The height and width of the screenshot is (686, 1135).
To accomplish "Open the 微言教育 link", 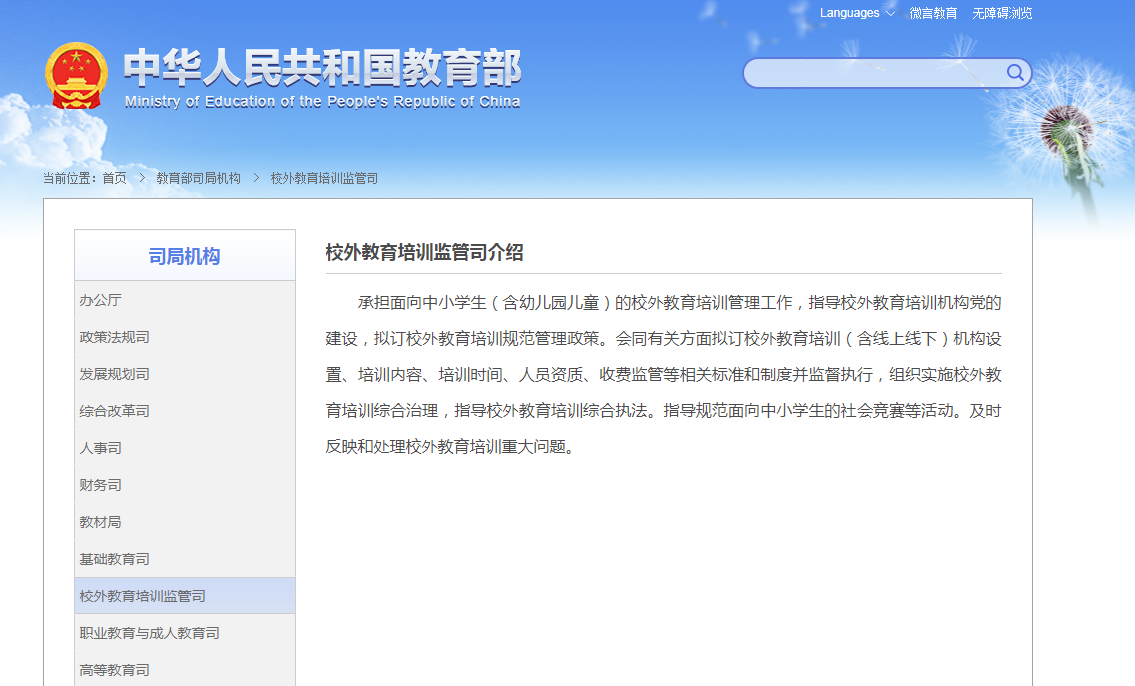I will 933,13.
